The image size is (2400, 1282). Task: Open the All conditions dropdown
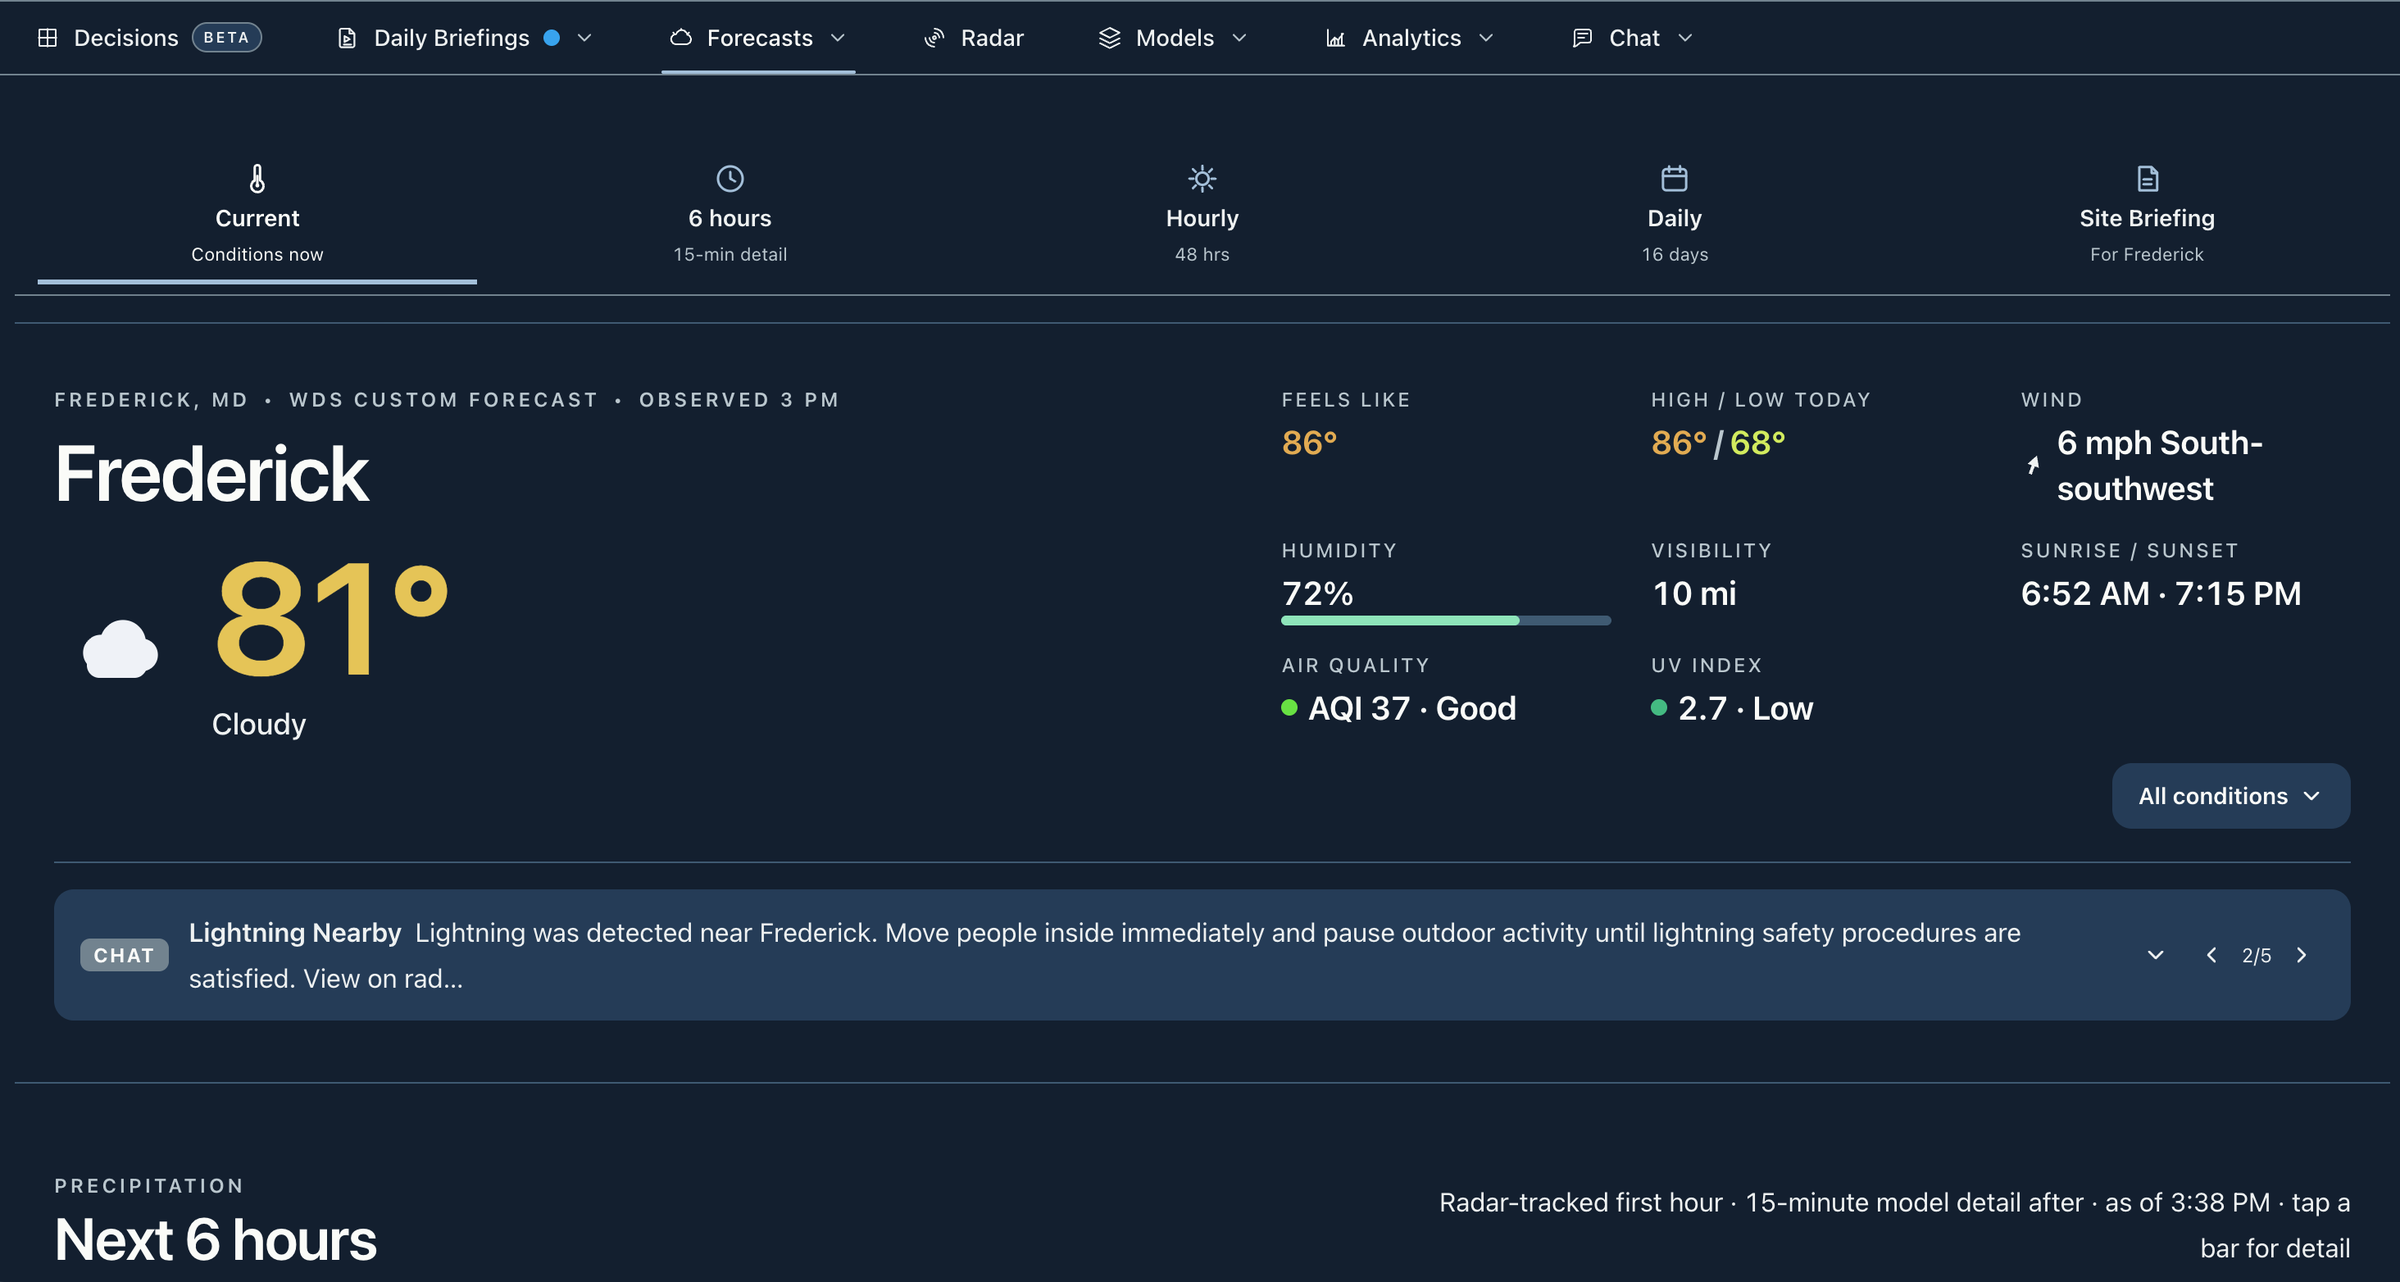tap(2230, 796)
